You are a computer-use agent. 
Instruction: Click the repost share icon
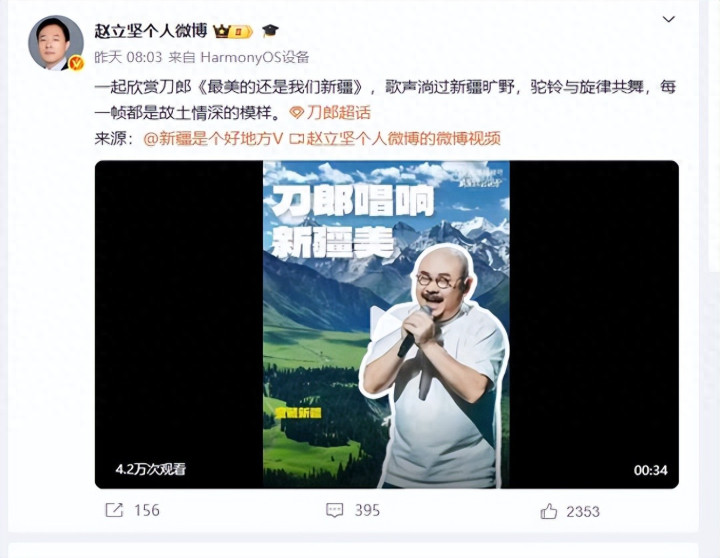[x=114, y=510]
